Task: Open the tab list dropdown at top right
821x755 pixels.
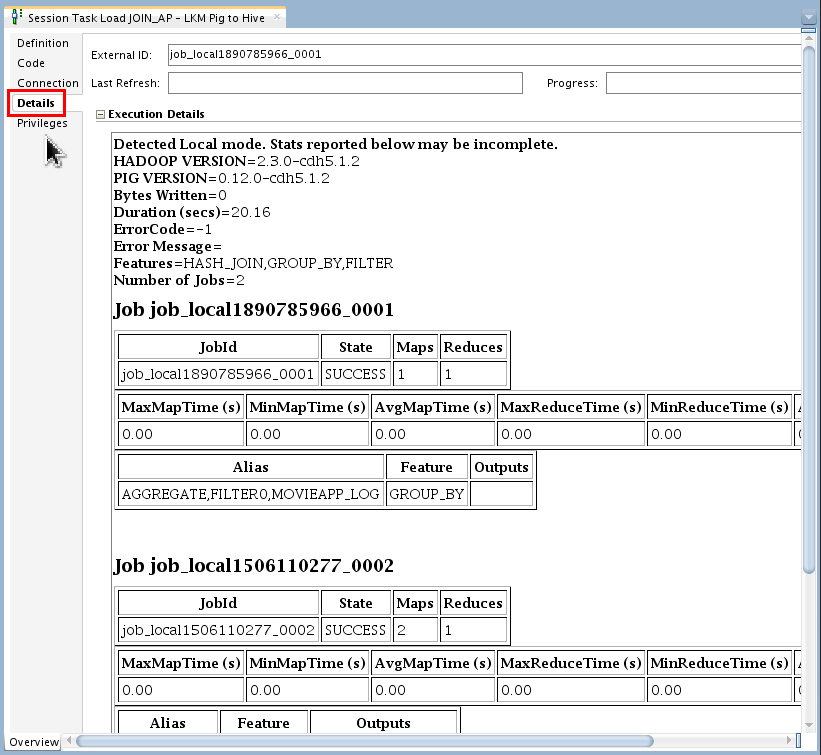Action: coord(809,17)
